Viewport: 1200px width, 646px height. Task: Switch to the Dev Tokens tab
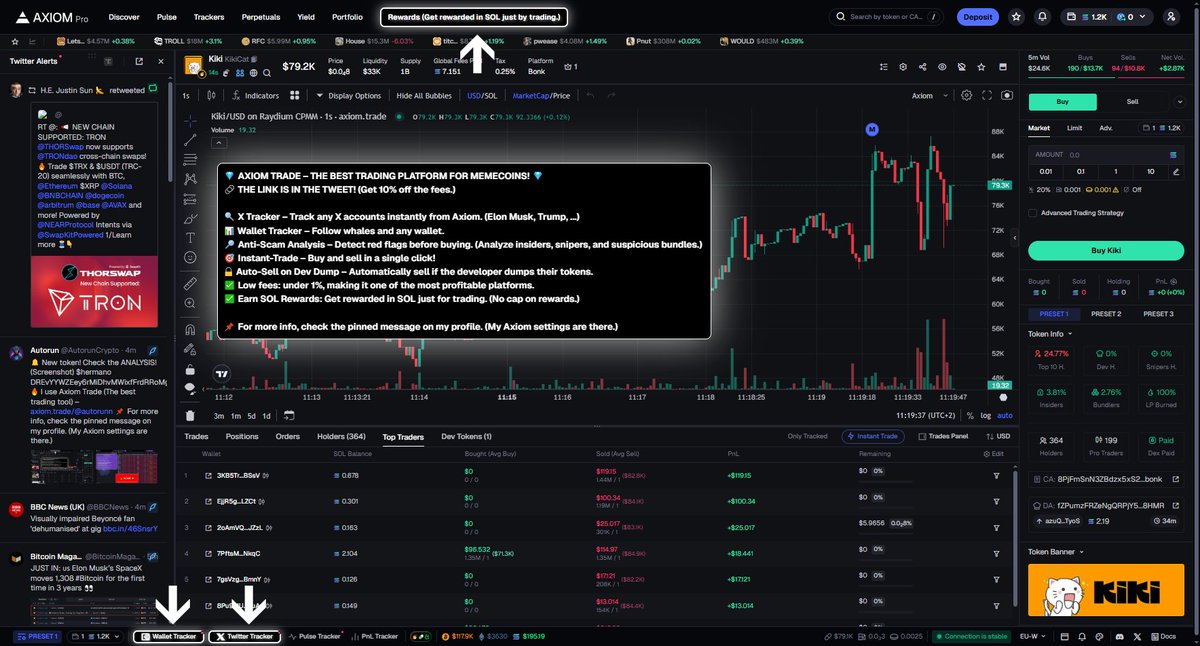point(466,436)
